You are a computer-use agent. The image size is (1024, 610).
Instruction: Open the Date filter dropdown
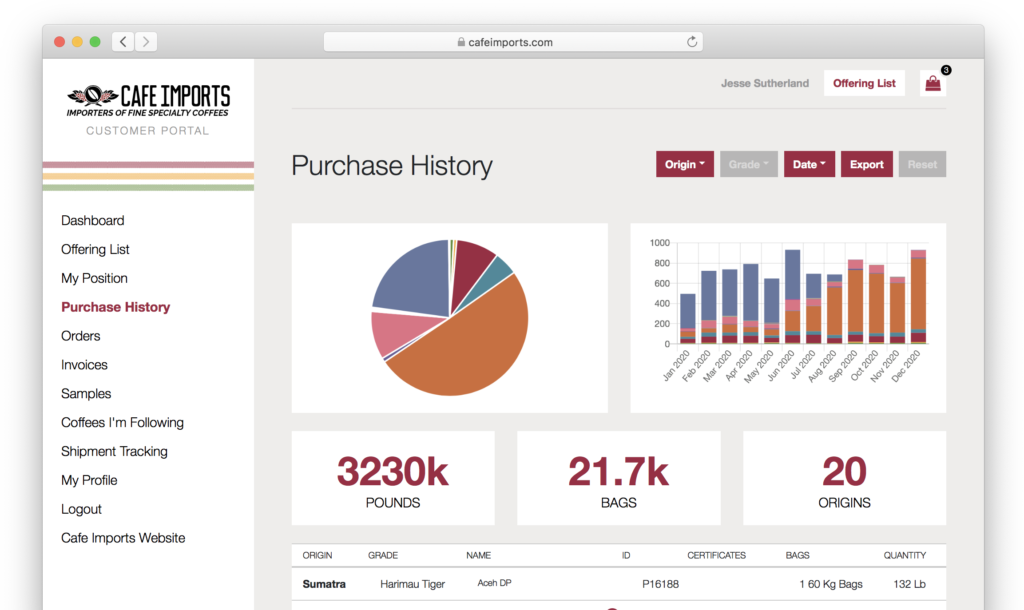click(x=809, y=164)
